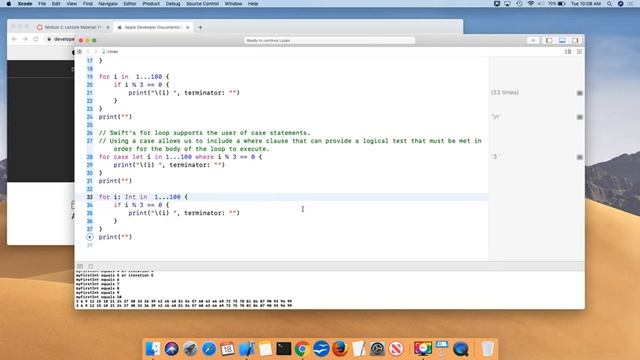Open the related items grid icon in the jump bar
This screenshot has width=640, height=360.
click(79, 52)
